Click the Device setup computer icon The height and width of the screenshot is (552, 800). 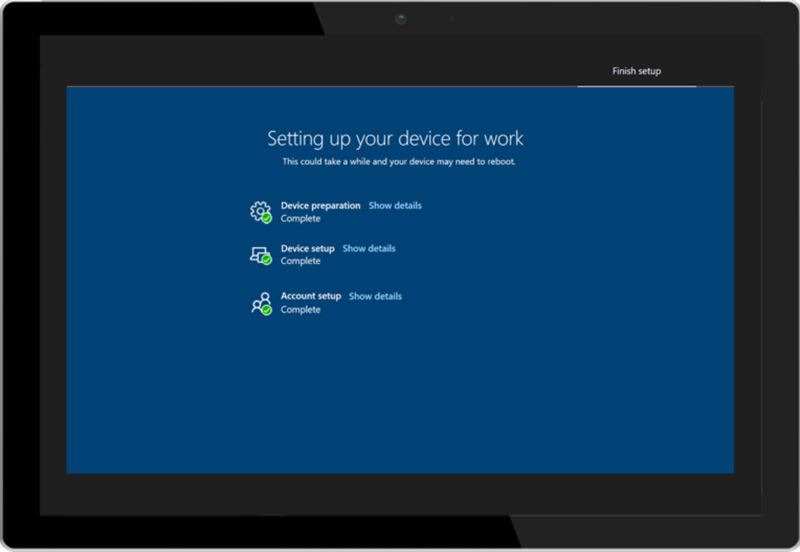tap(261, 255)
